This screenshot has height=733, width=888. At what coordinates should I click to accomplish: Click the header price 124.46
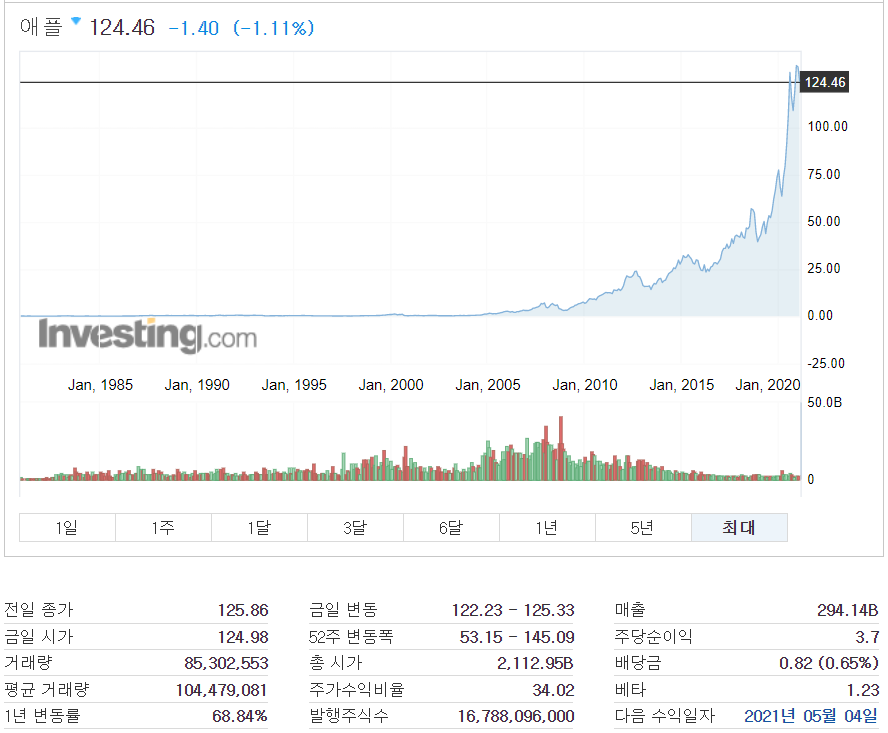(122, 27)
